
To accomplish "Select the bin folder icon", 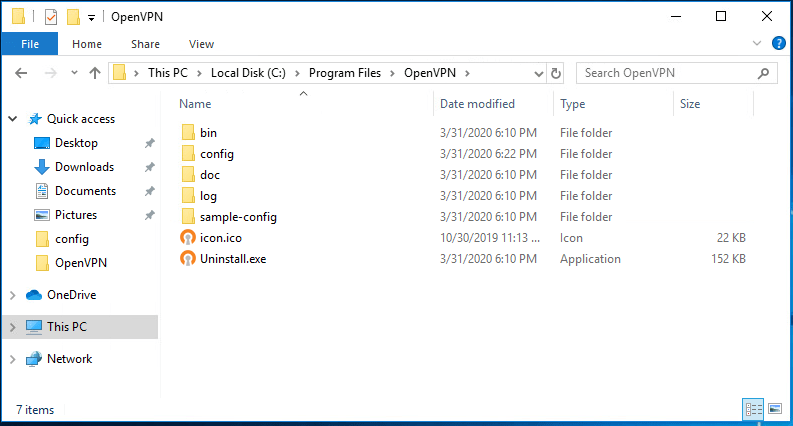I will 188,133.
